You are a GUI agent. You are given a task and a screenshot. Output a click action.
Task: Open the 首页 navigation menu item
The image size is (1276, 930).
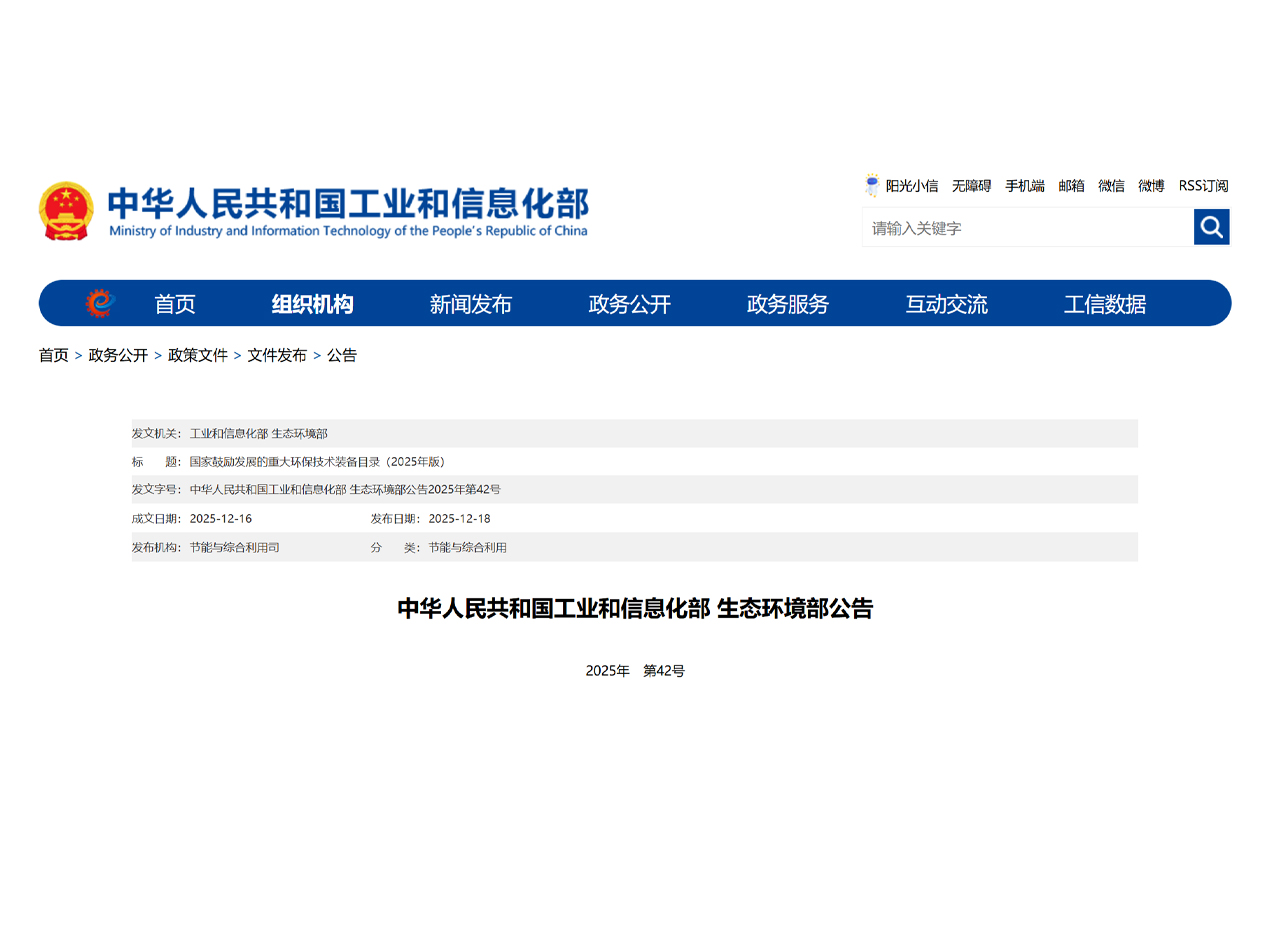[x=175, y=304]
